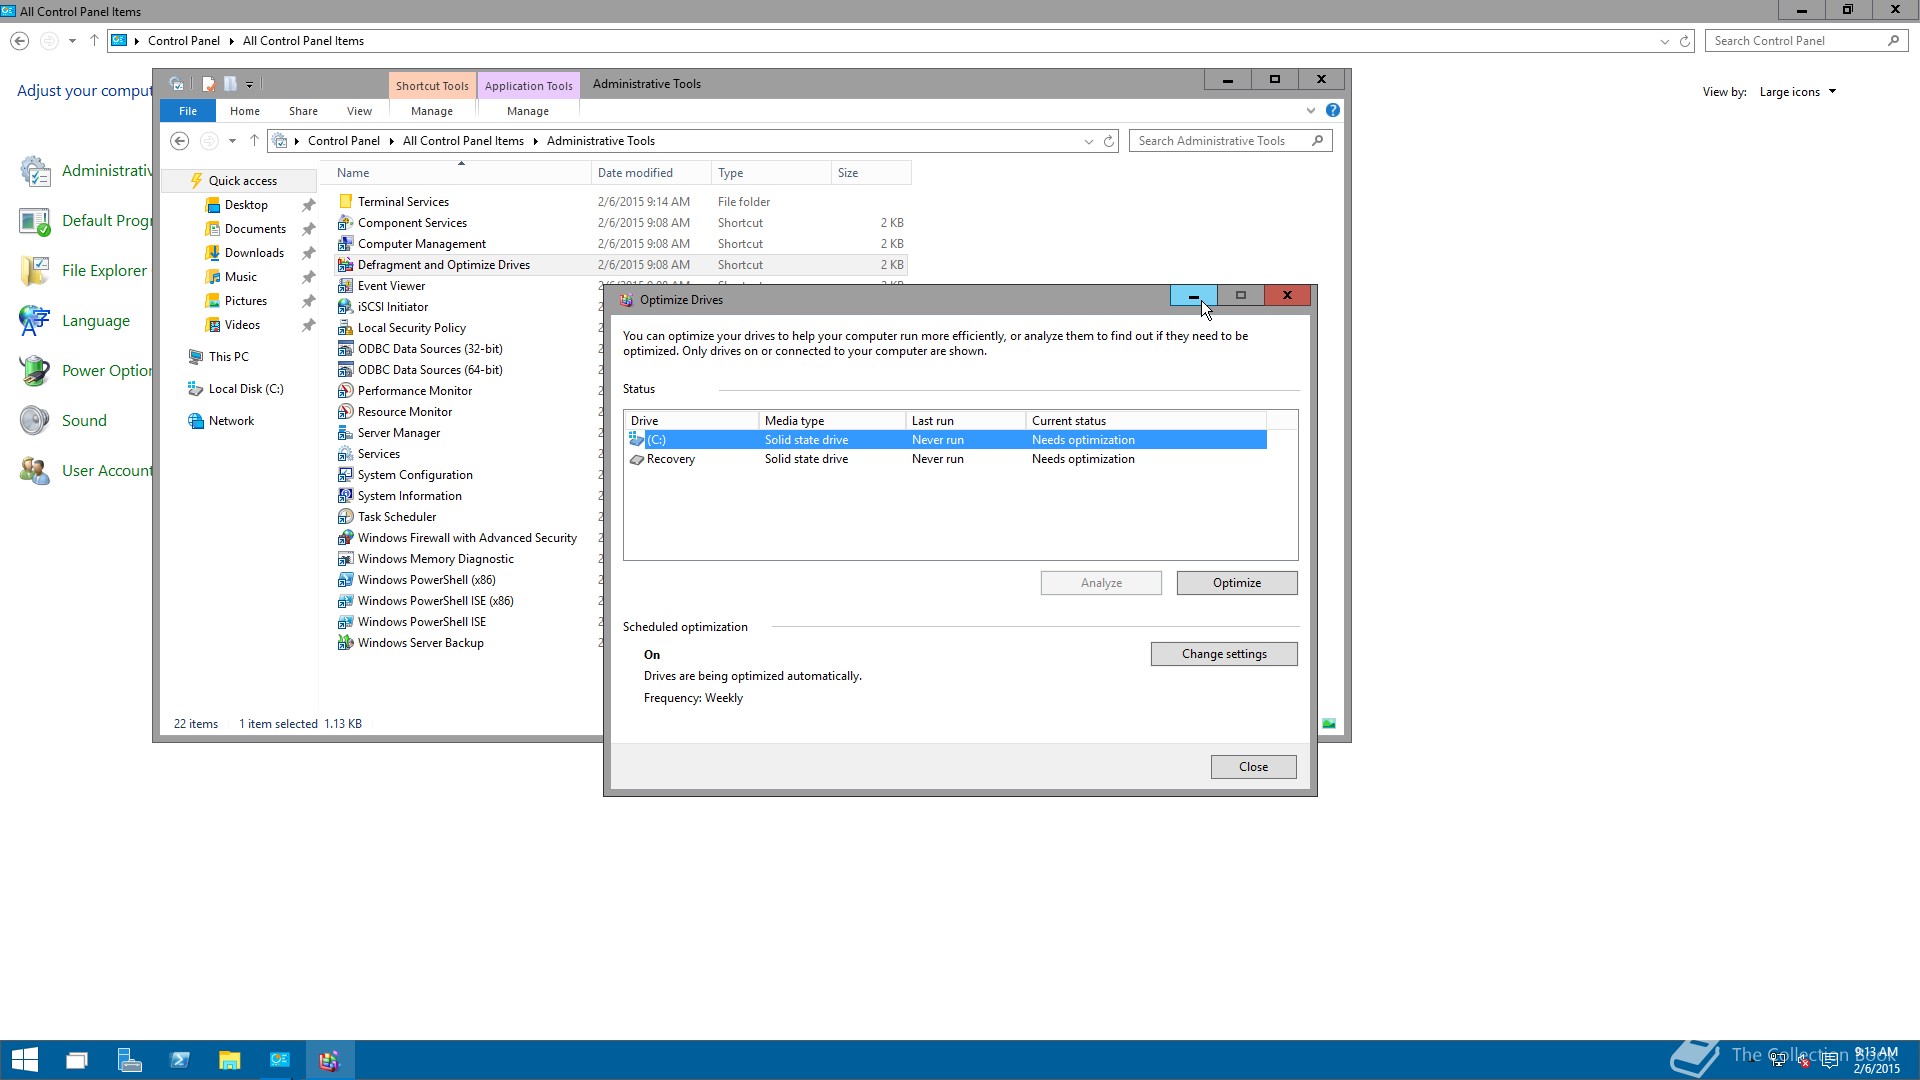Select the System Configuration entry
1920x1080 pixels.
click(415, 475)
